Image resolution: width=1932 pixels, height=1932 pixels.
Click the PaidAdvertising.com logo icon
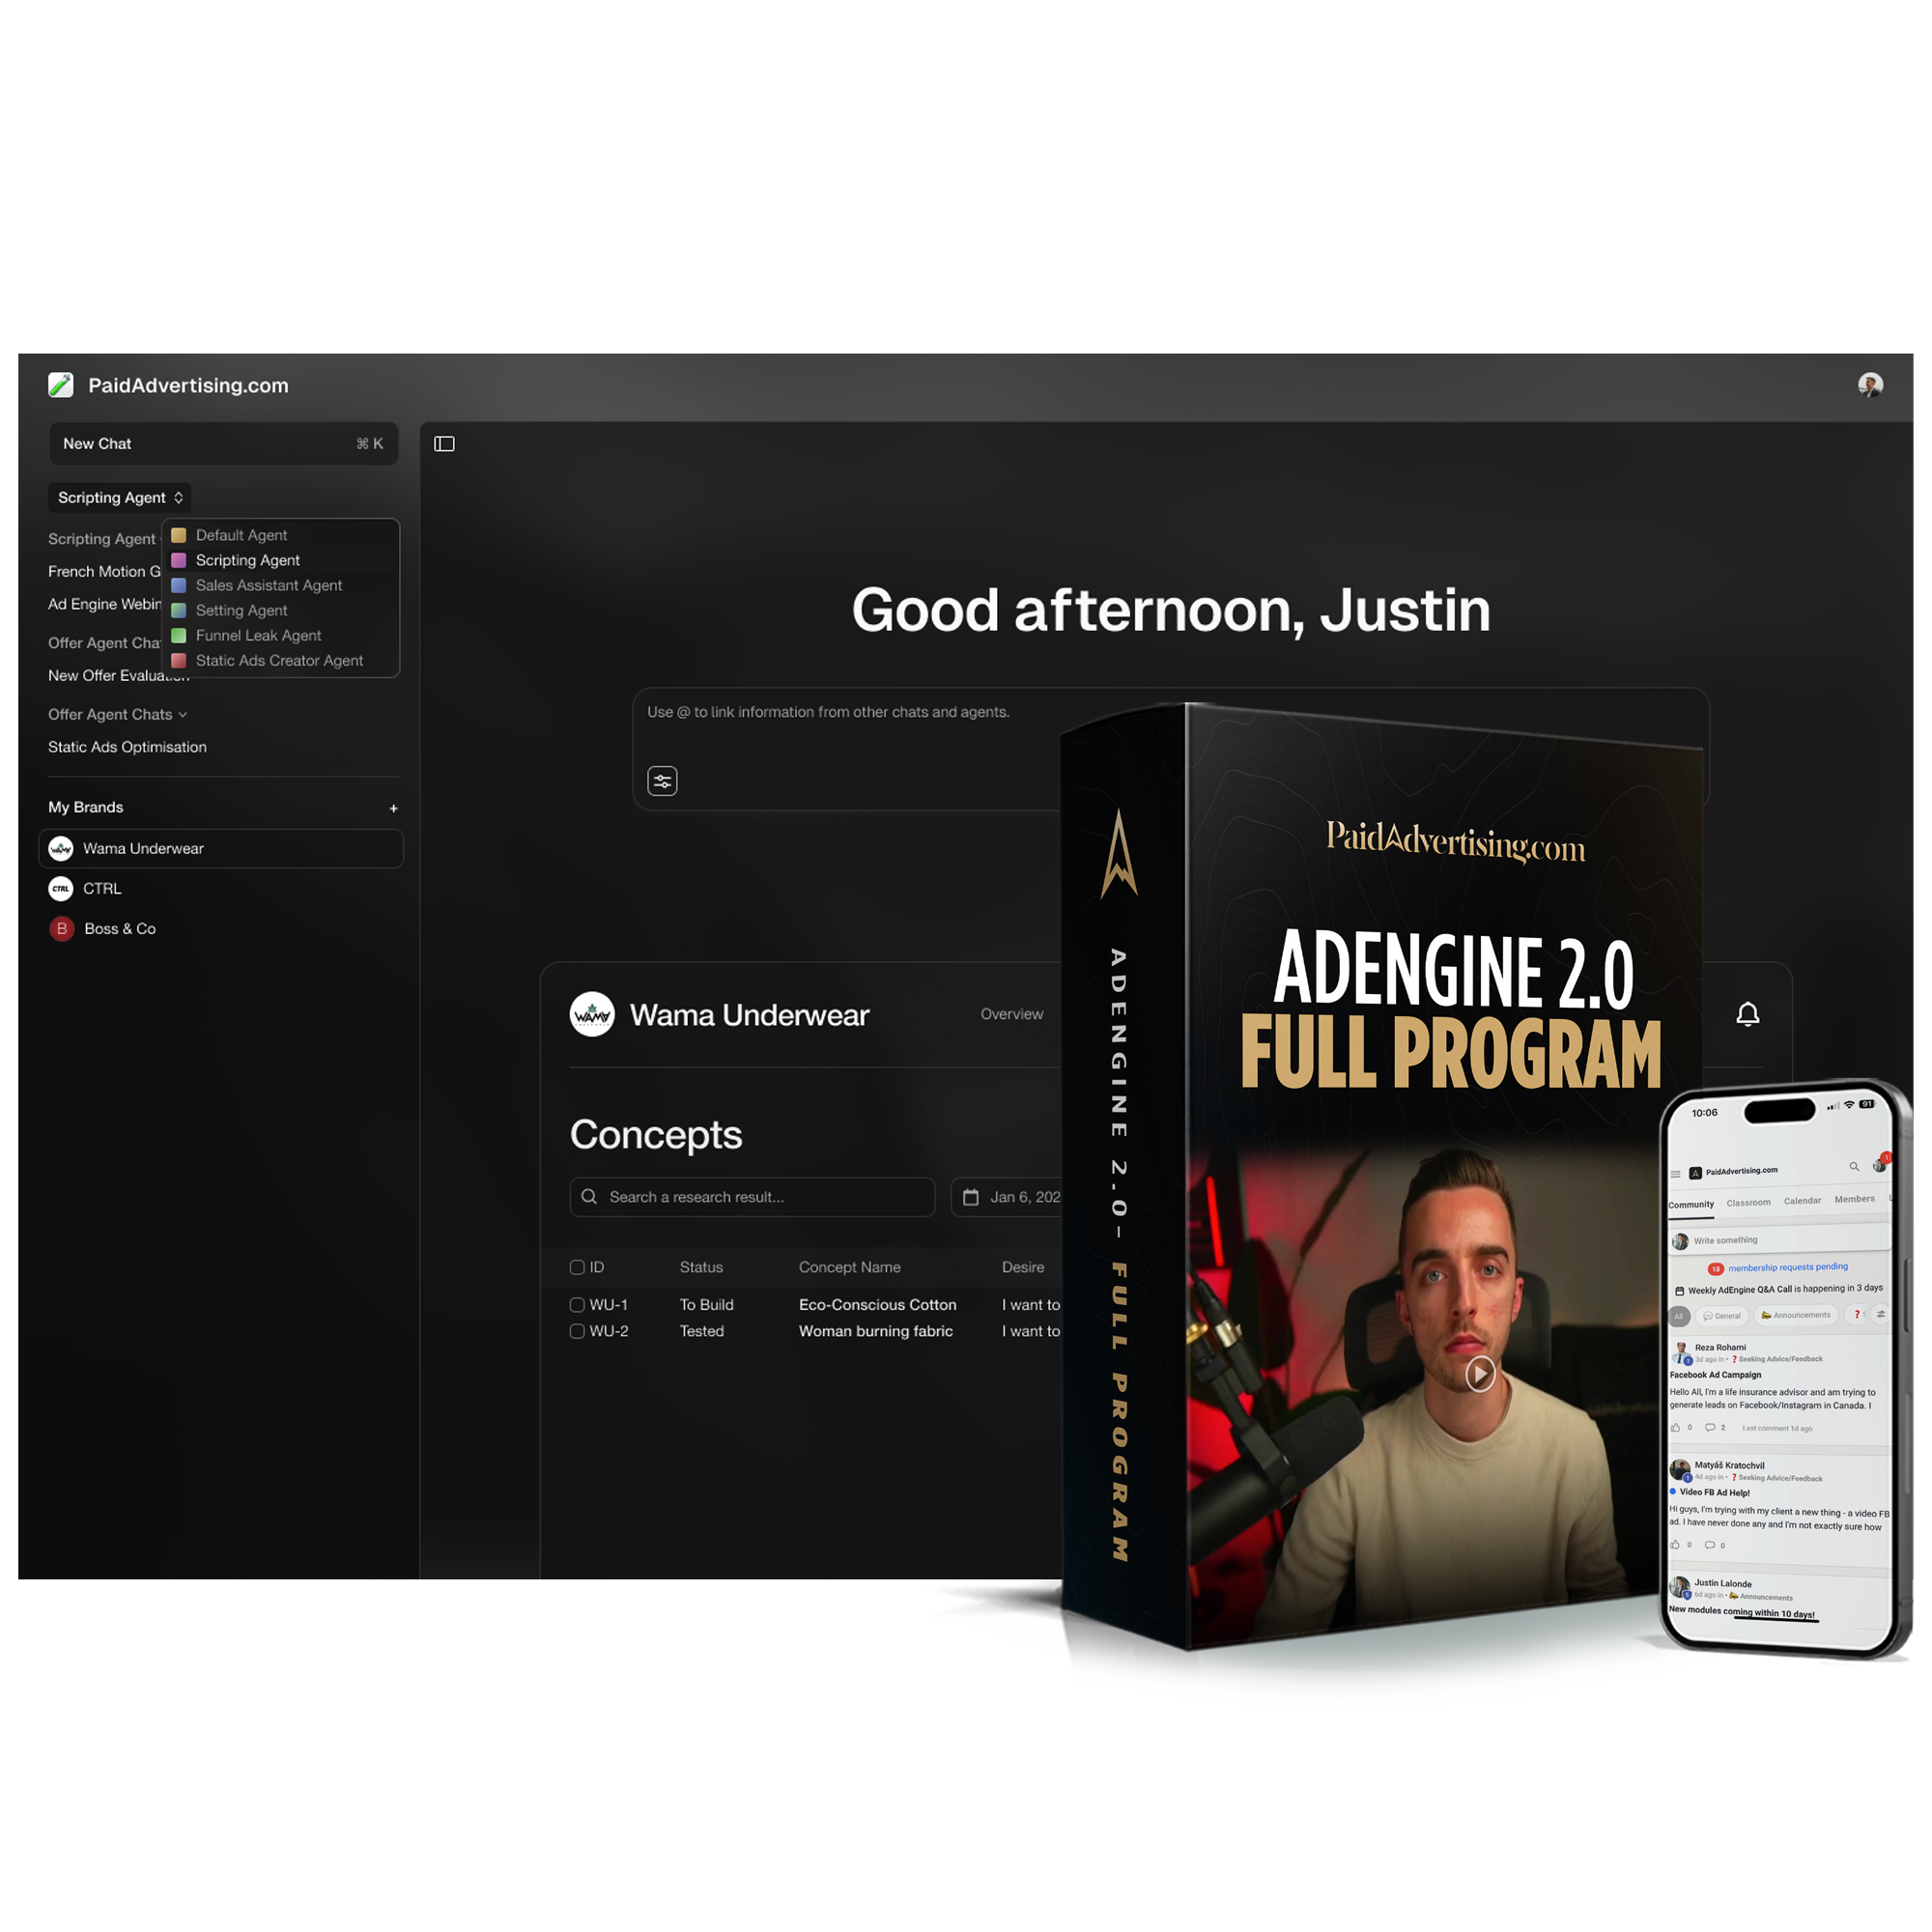[61, 385]
